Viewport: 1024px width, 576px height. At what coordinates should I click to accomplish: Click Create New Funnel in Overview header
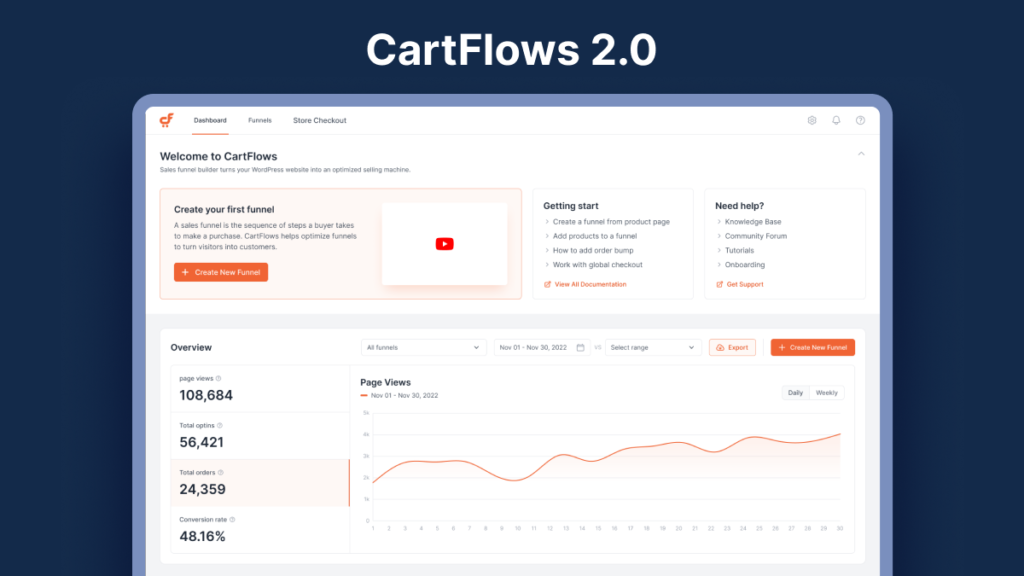click(812, 347)
